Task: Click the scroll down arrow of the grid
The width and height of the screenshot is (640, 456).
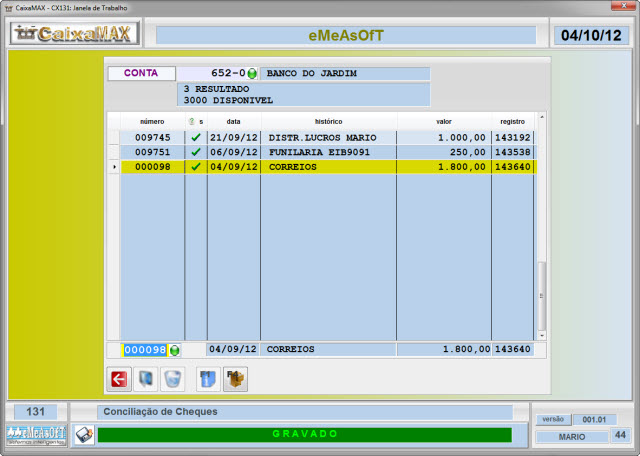Action: pos(542,335)
